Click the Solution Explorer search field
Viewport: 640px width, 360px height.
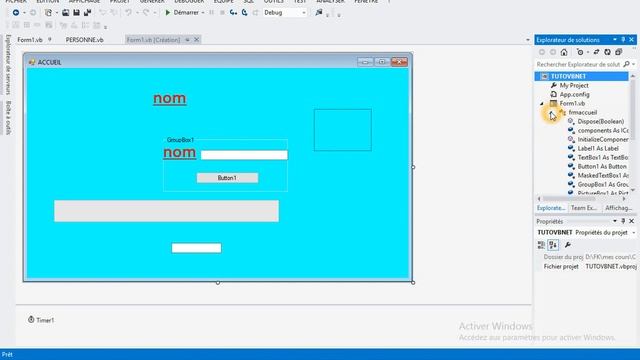coord(578,64)
